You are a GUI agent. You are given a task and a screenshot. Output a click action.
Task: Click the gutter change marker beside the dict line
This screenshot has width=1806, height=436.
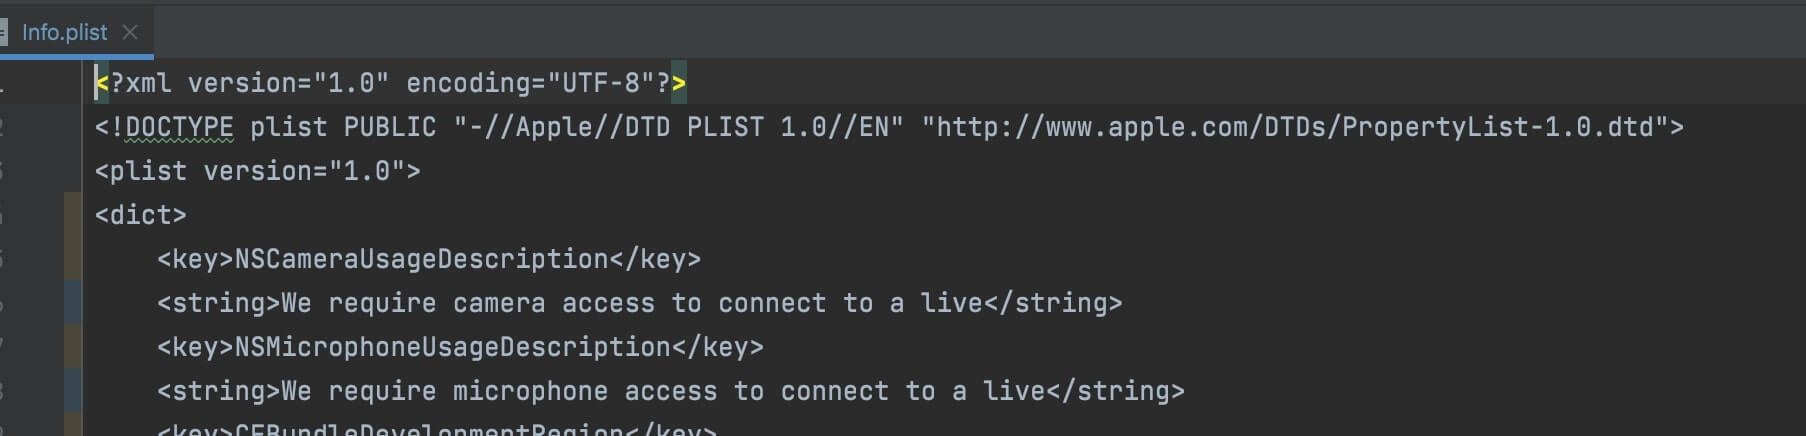pos(73,215)
